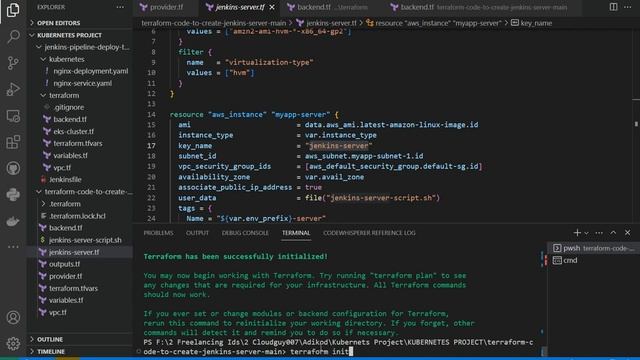Open the Accounts menu
The height and width of the screenshot is (360, 640).
[x=13, y=317]
